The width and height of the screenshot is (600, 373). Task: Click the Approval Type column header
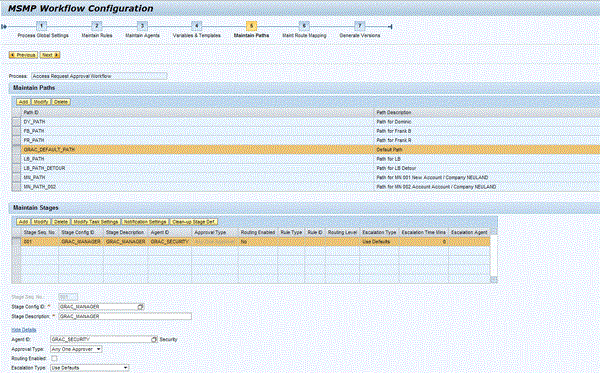(x=215, y=232)
